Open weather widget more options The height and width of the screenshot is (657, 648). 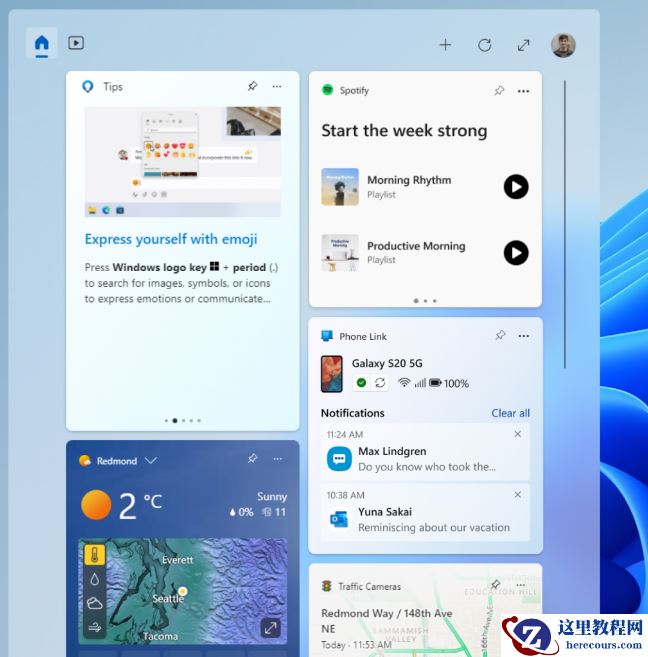277,459
